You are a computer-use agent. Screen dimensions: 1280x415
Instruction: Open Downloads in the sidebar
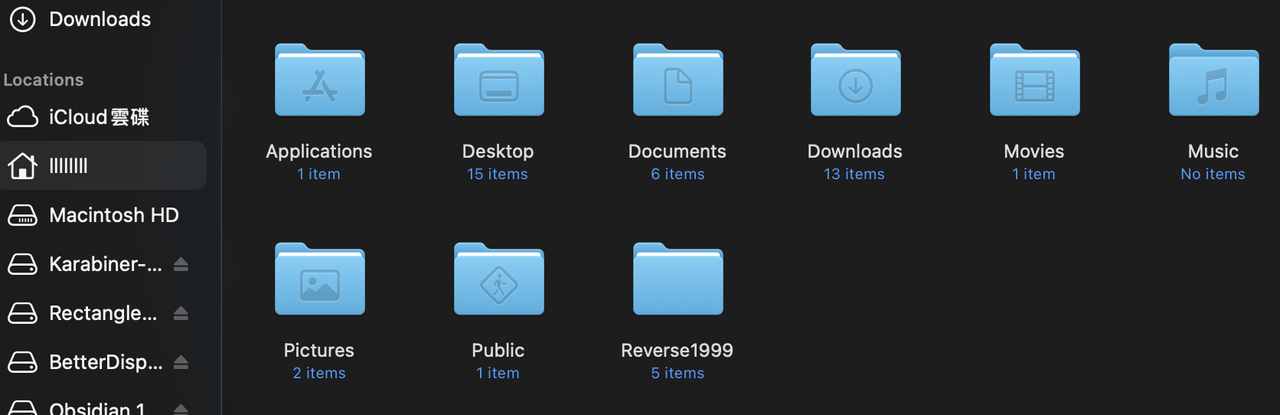click(100, 19)
